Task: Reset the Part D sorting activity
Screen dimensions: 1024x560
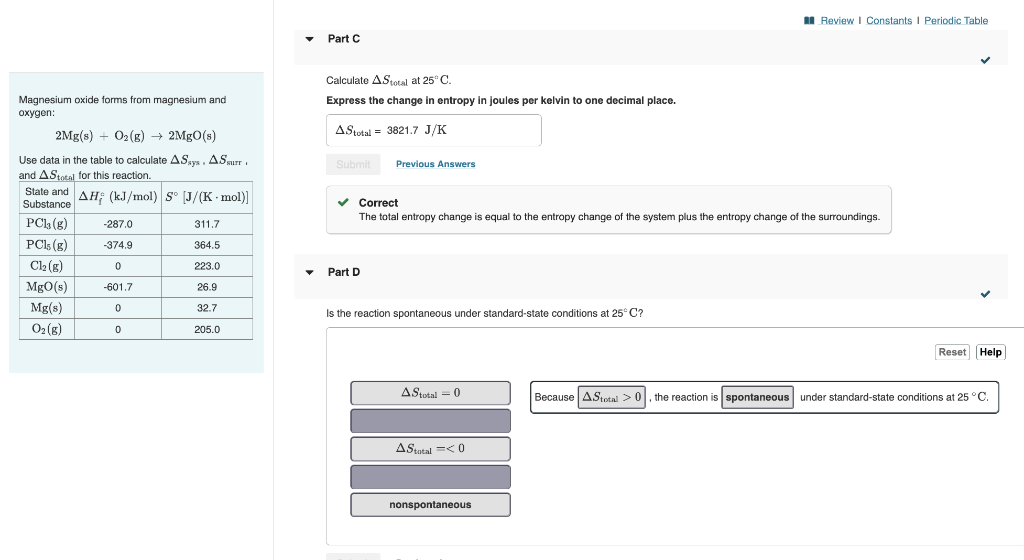Action: [952, 352]
